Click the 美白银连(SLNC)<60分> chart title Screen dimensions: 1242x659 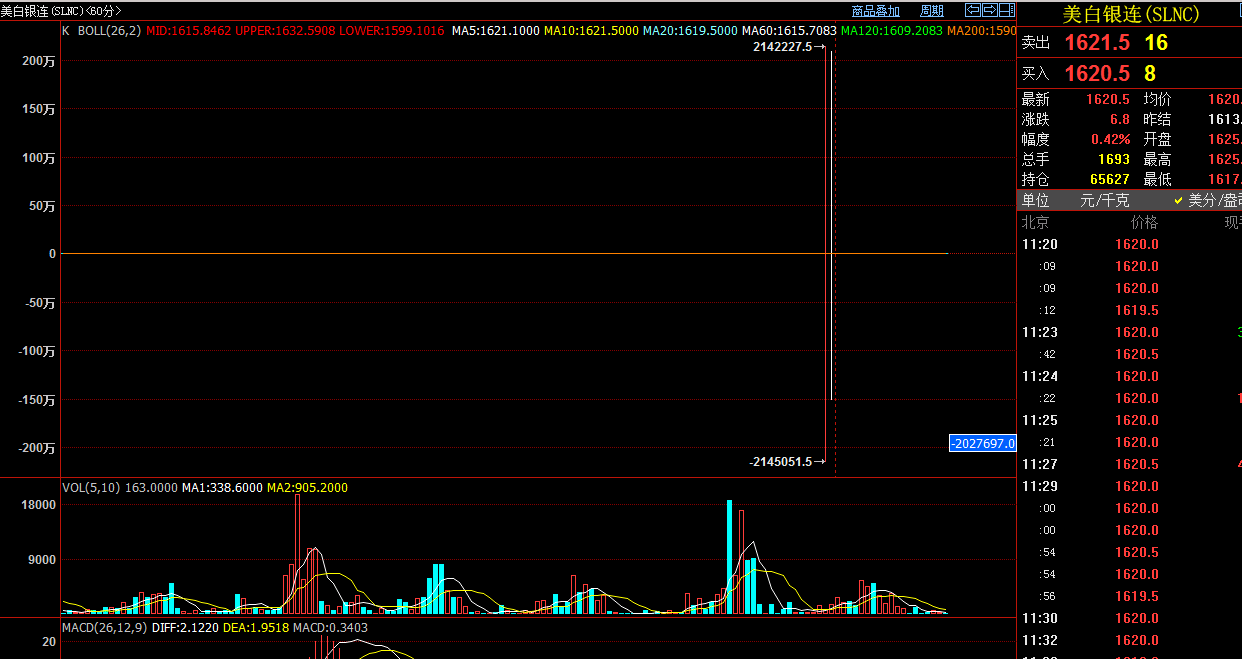pyautogui.click(x=62, y=11)
